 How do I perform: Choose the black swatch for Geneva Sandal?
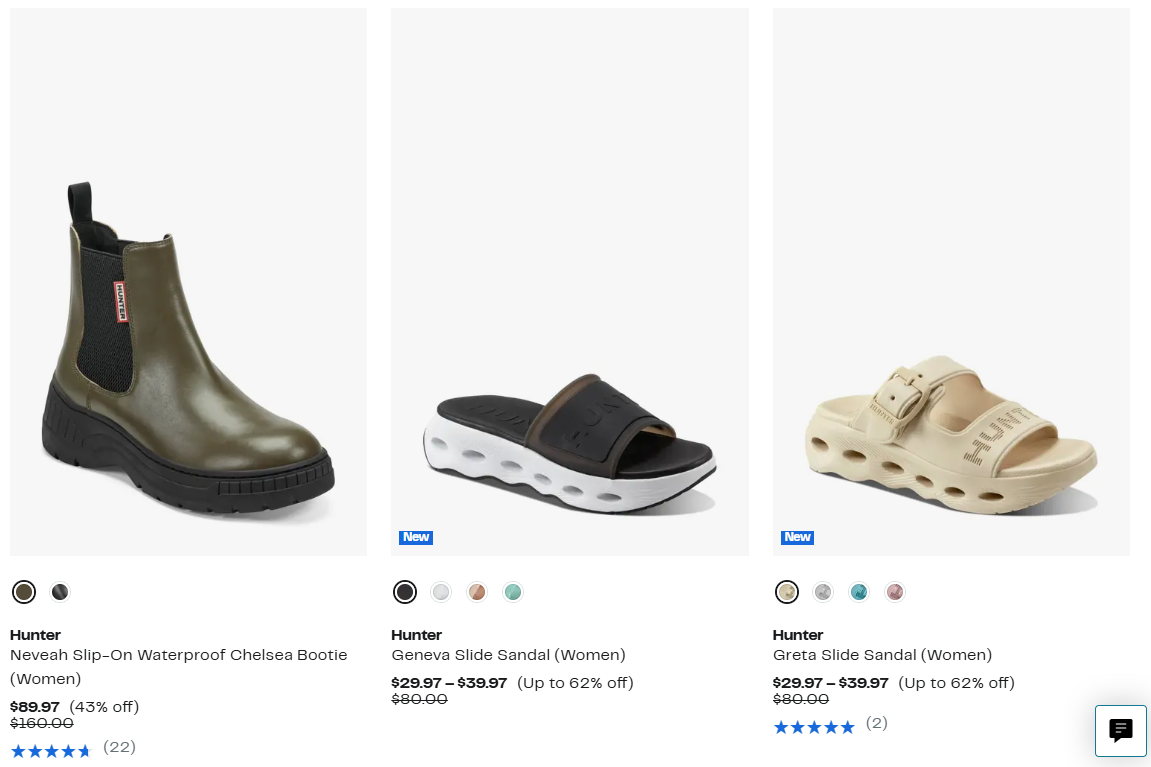[x=405, y=592]
